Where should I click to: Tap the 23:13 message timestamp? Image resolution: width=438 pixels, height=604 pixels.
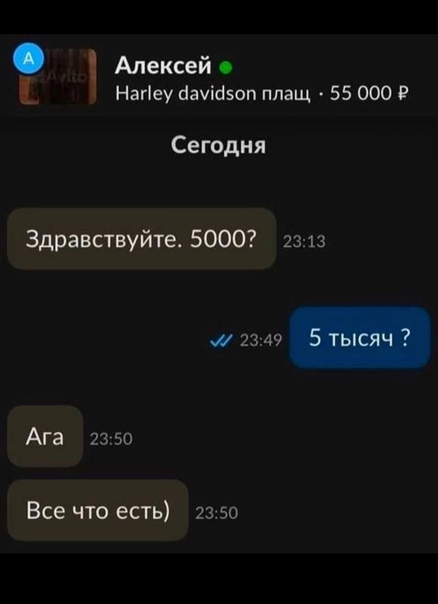(304, 242)
